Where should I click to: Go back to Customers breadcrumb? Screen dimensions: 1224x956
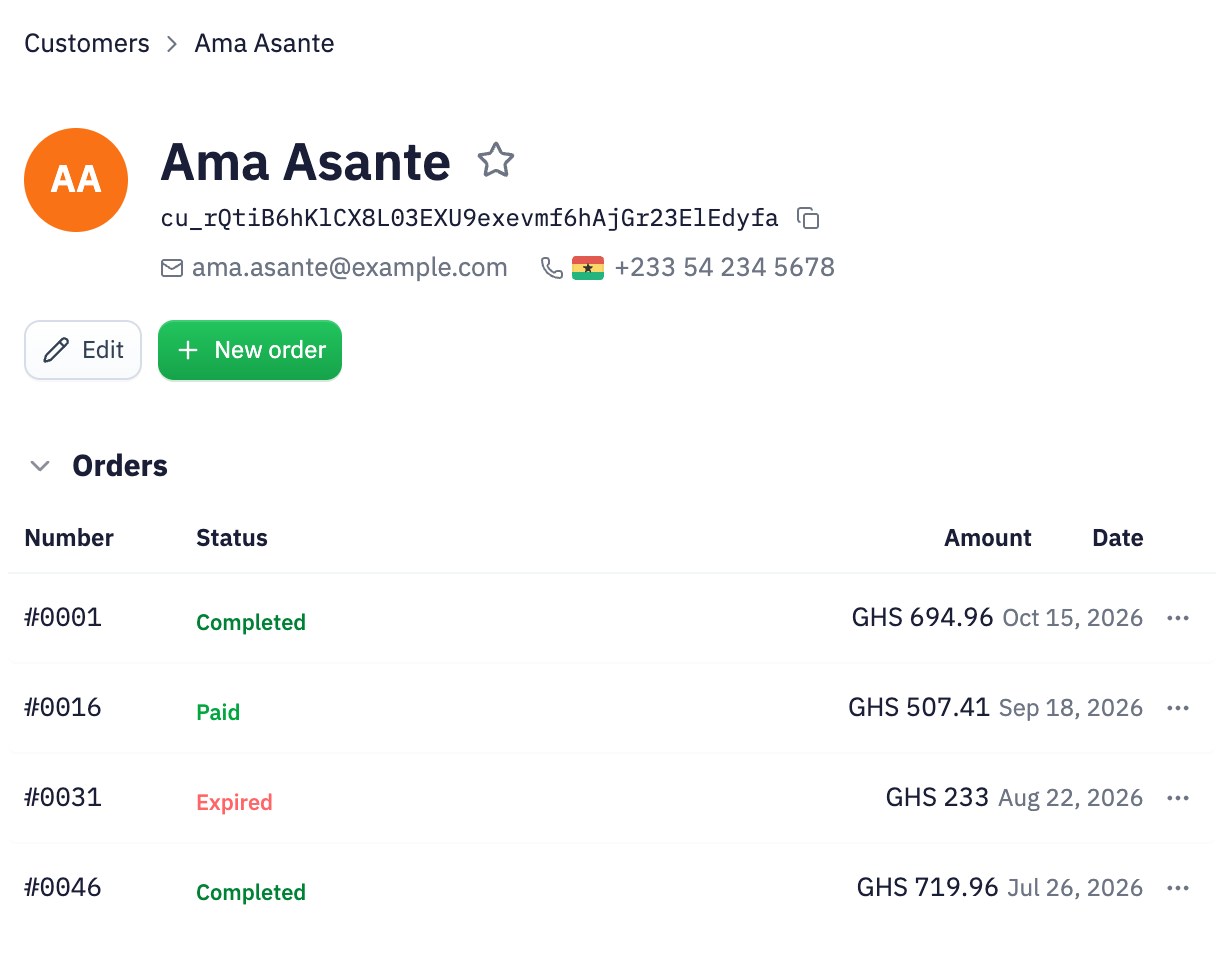click(x=87, y=44)
